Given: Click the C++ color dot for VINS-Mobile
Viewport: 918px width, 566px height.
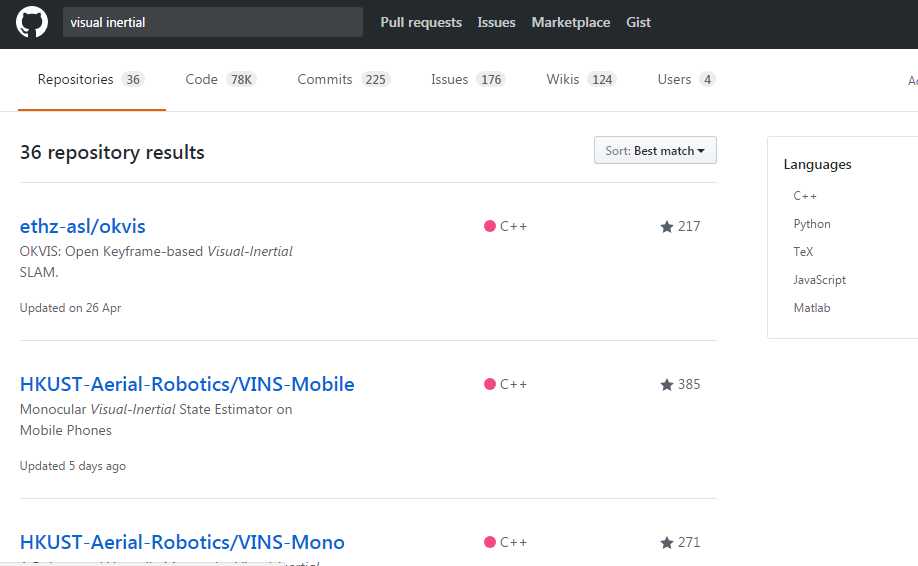Looking at the screenshot, I should point(490,384).
